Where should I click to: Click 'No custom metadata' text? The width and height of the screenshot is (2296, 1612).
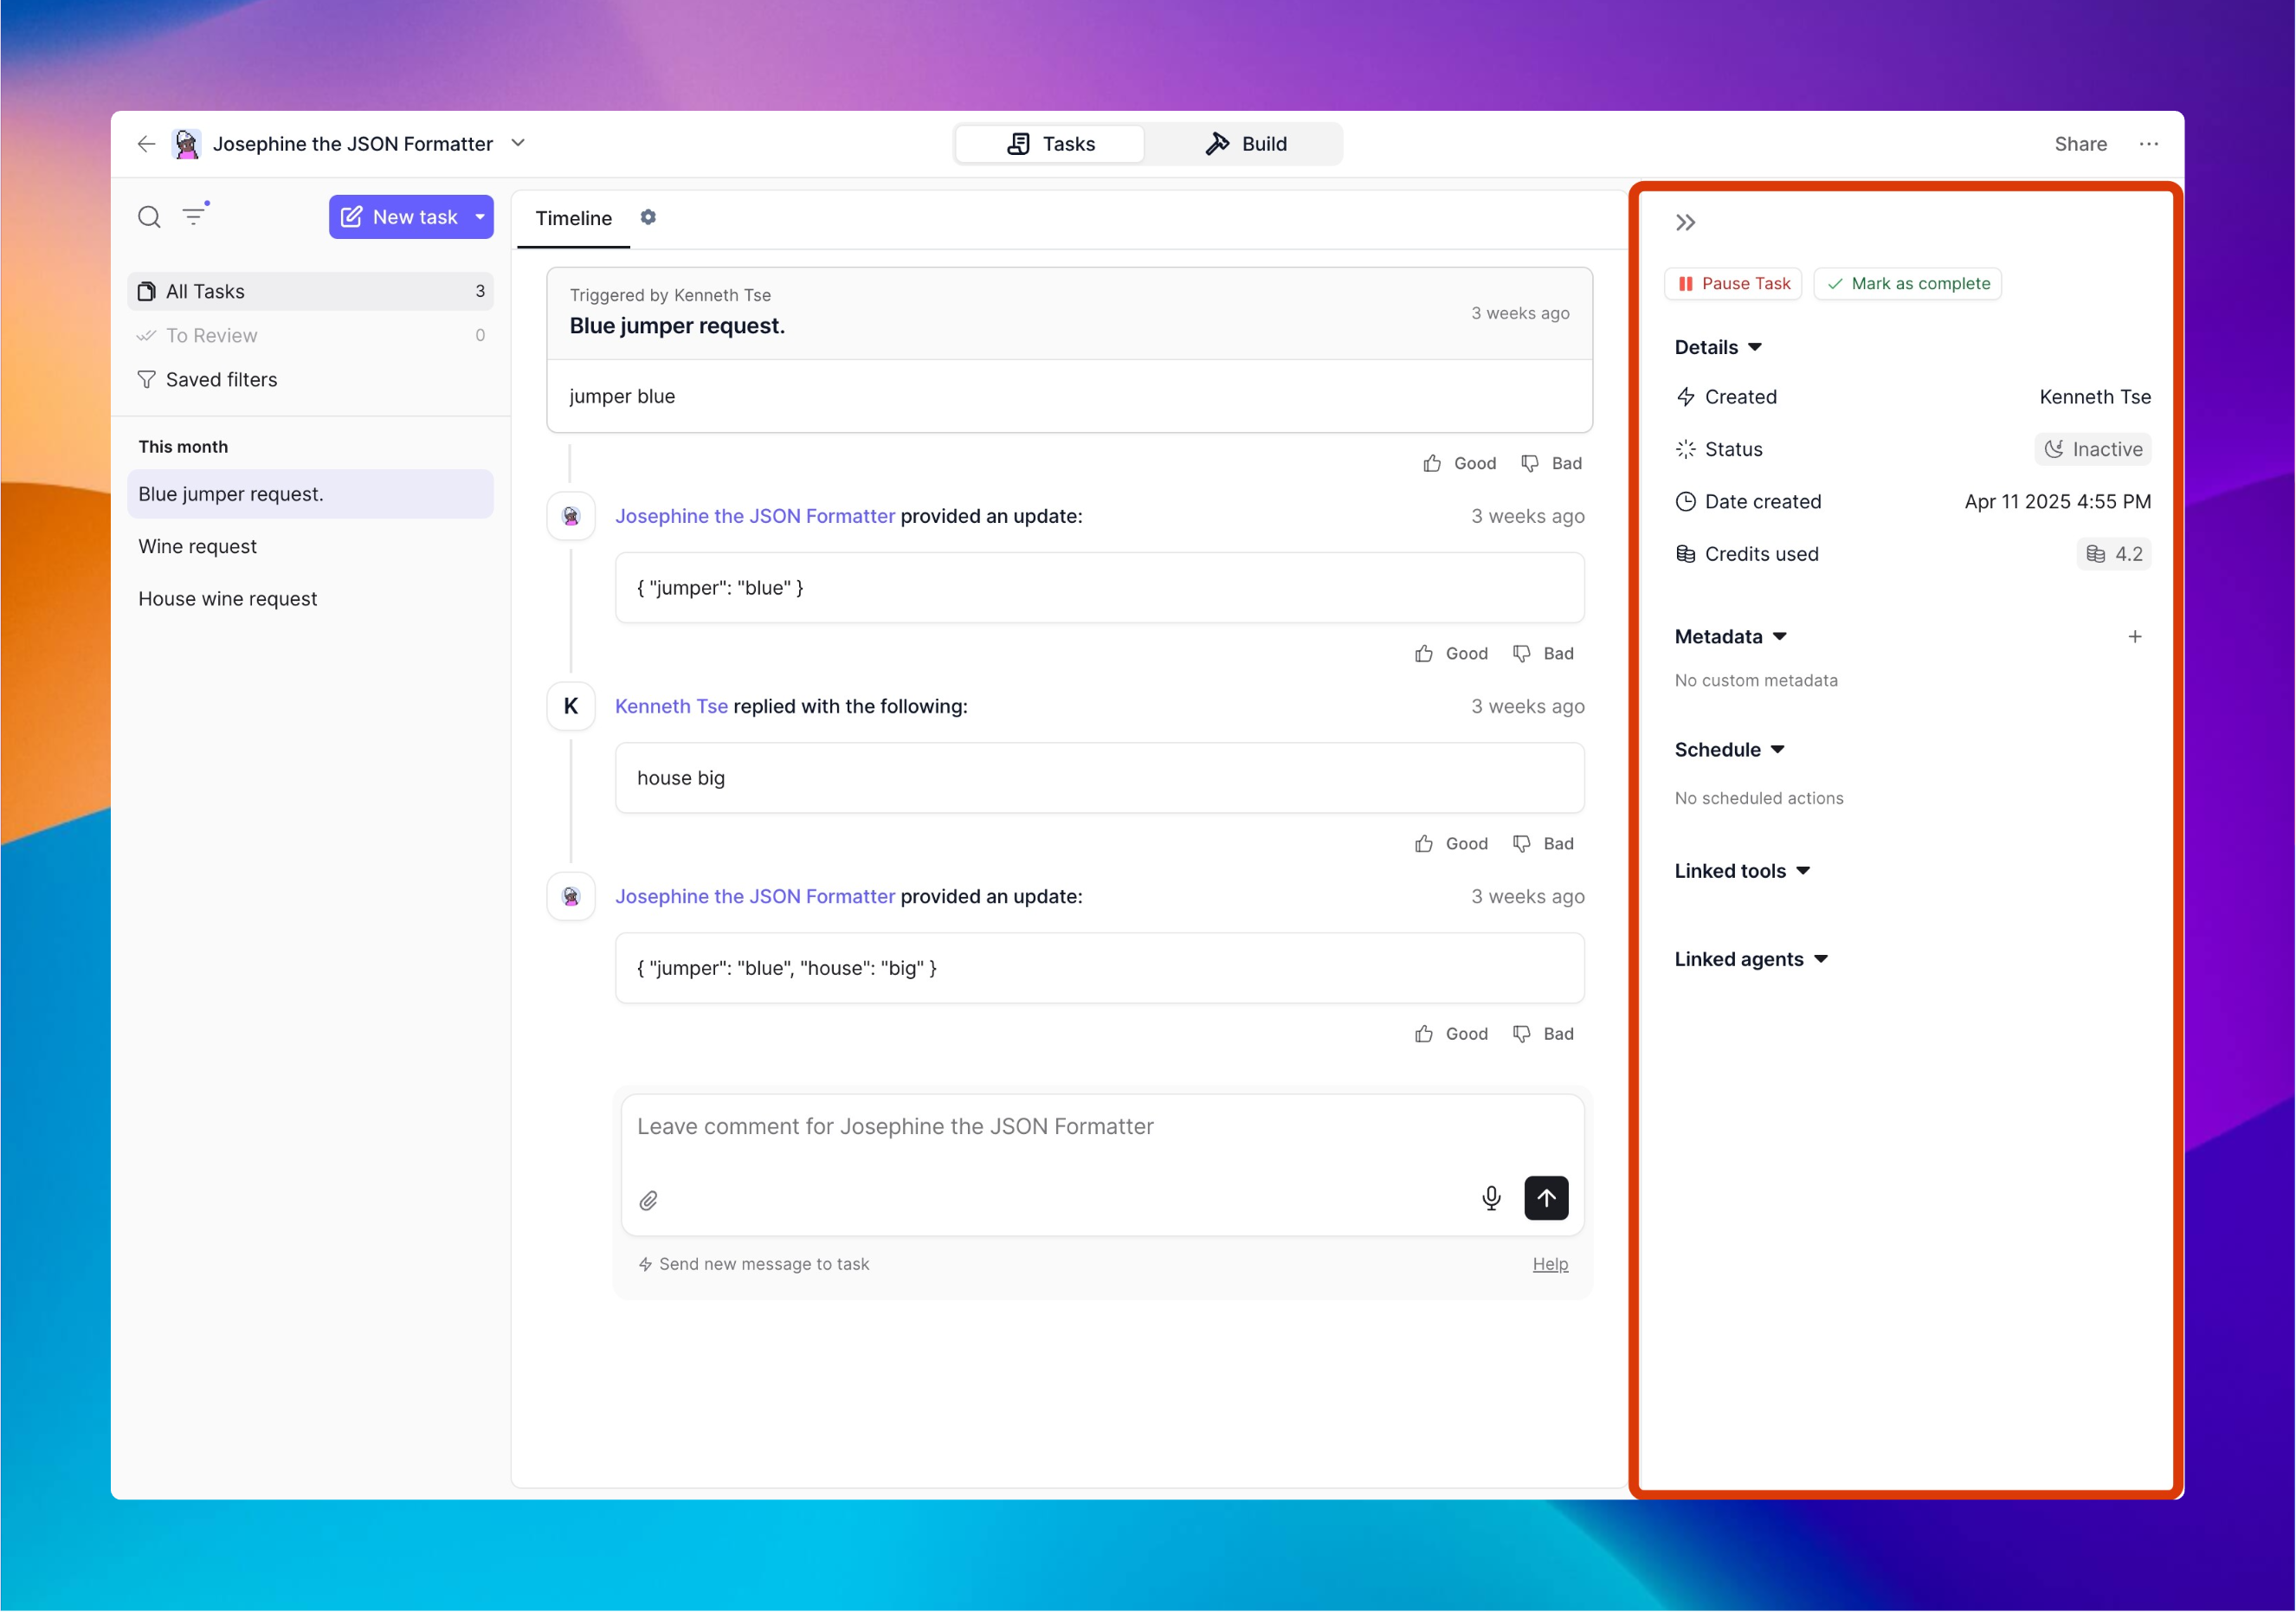pyautogui.click(x=1756, y=681)
